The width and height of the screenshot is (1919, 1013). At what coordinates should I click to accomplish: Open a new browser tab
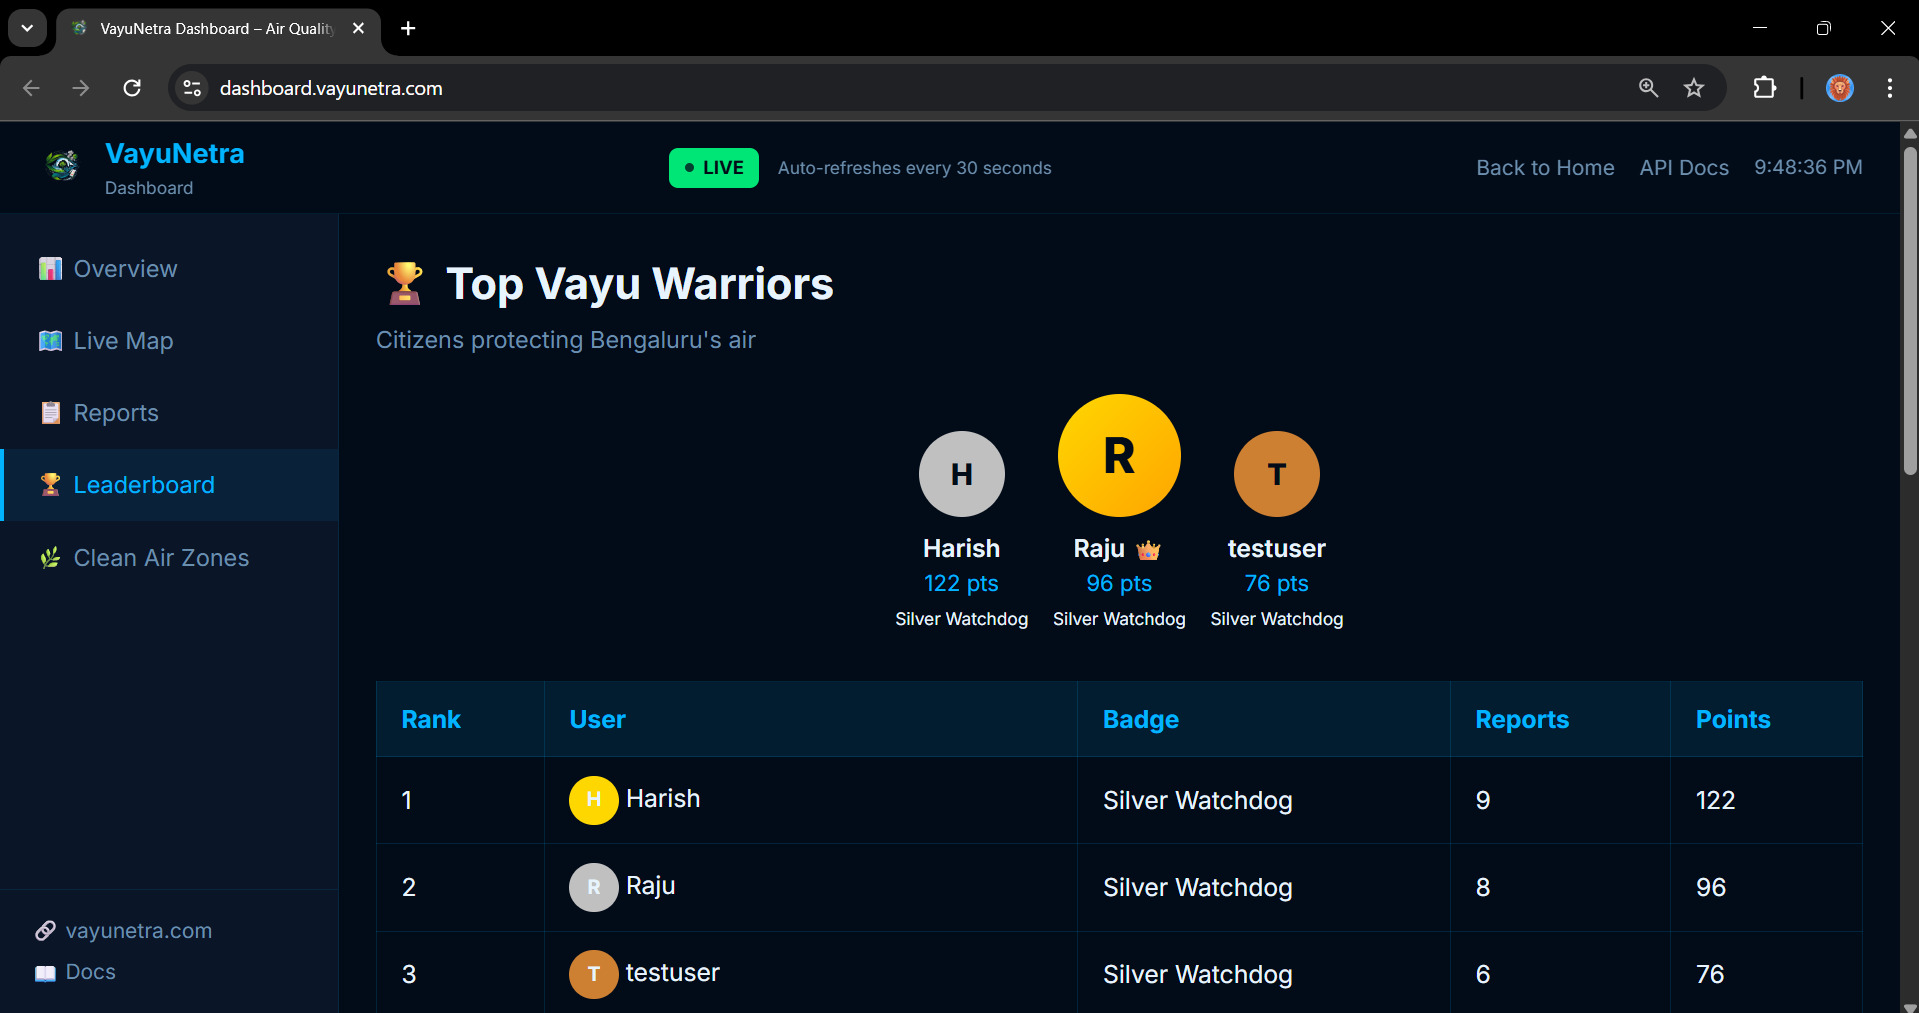tap(407, 29)
